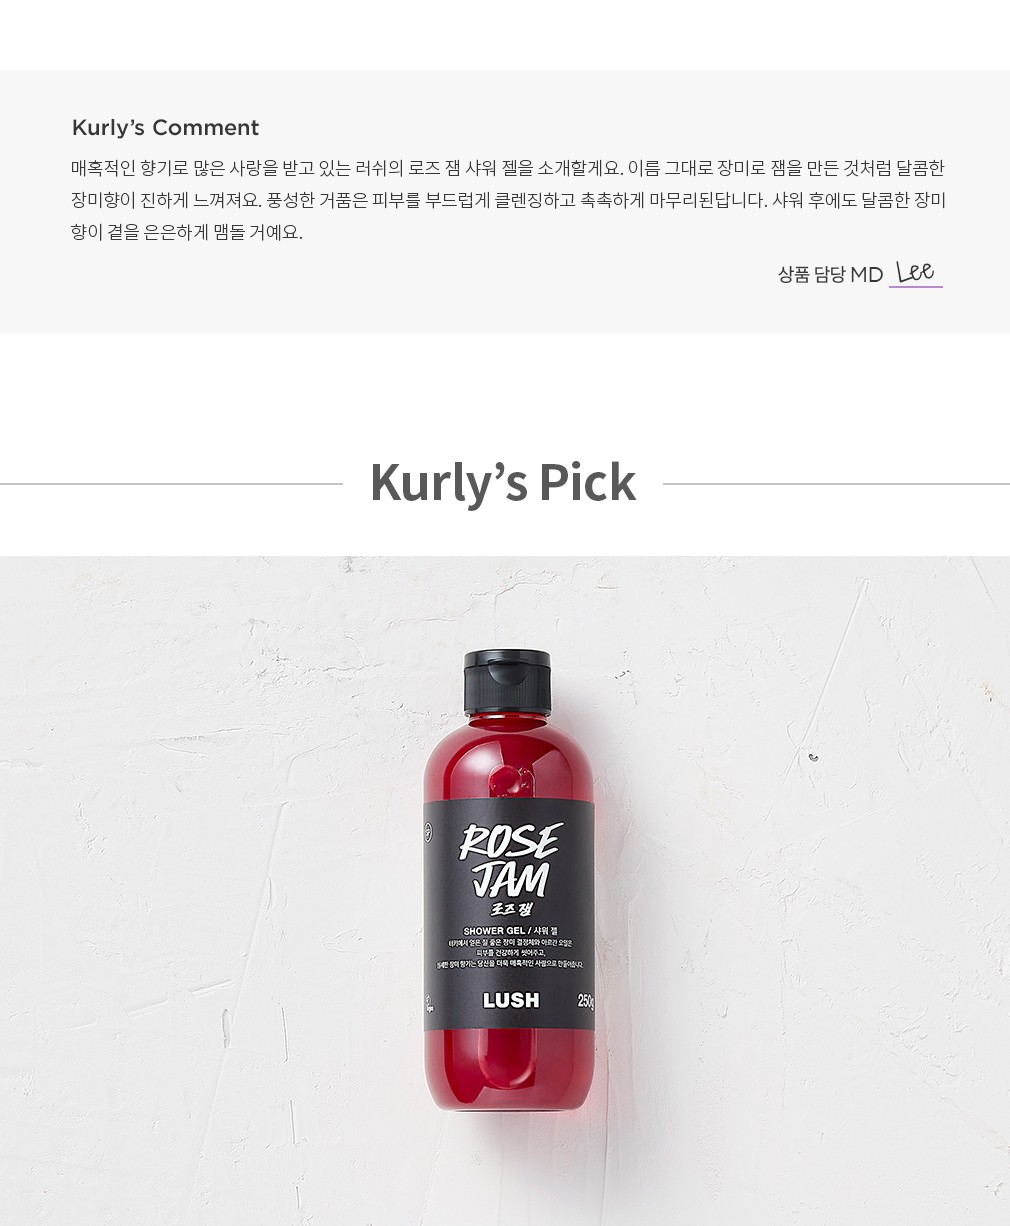This screenshot has height=1226, width=1010.
Task: Select the Kurly's Comment heading
Action: pos(165,128)
